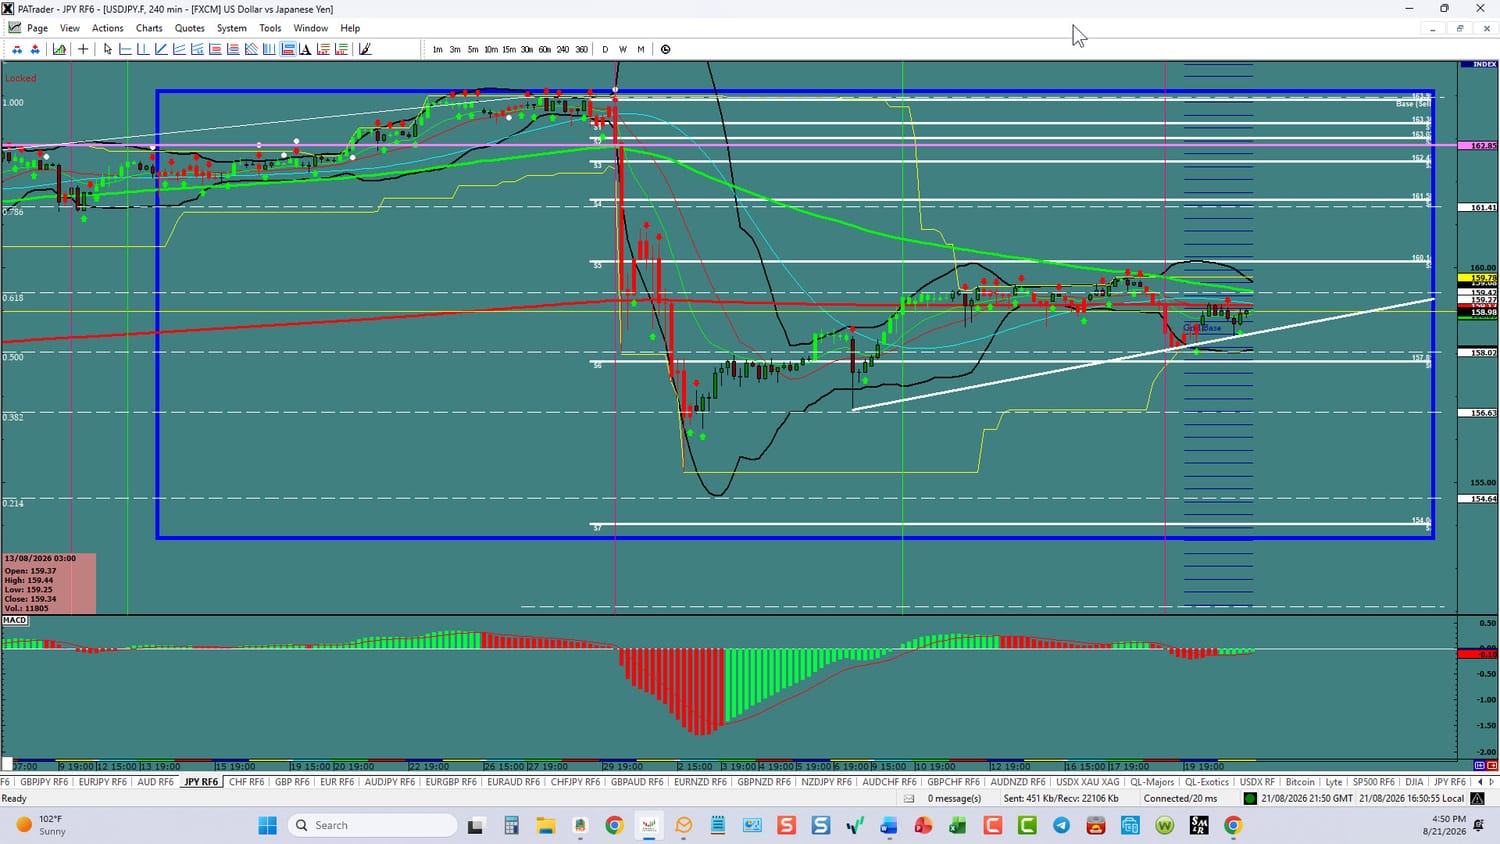Select the horizontal line drawing tool
The image size is (1500, 844).
click(x=126, y=49)
